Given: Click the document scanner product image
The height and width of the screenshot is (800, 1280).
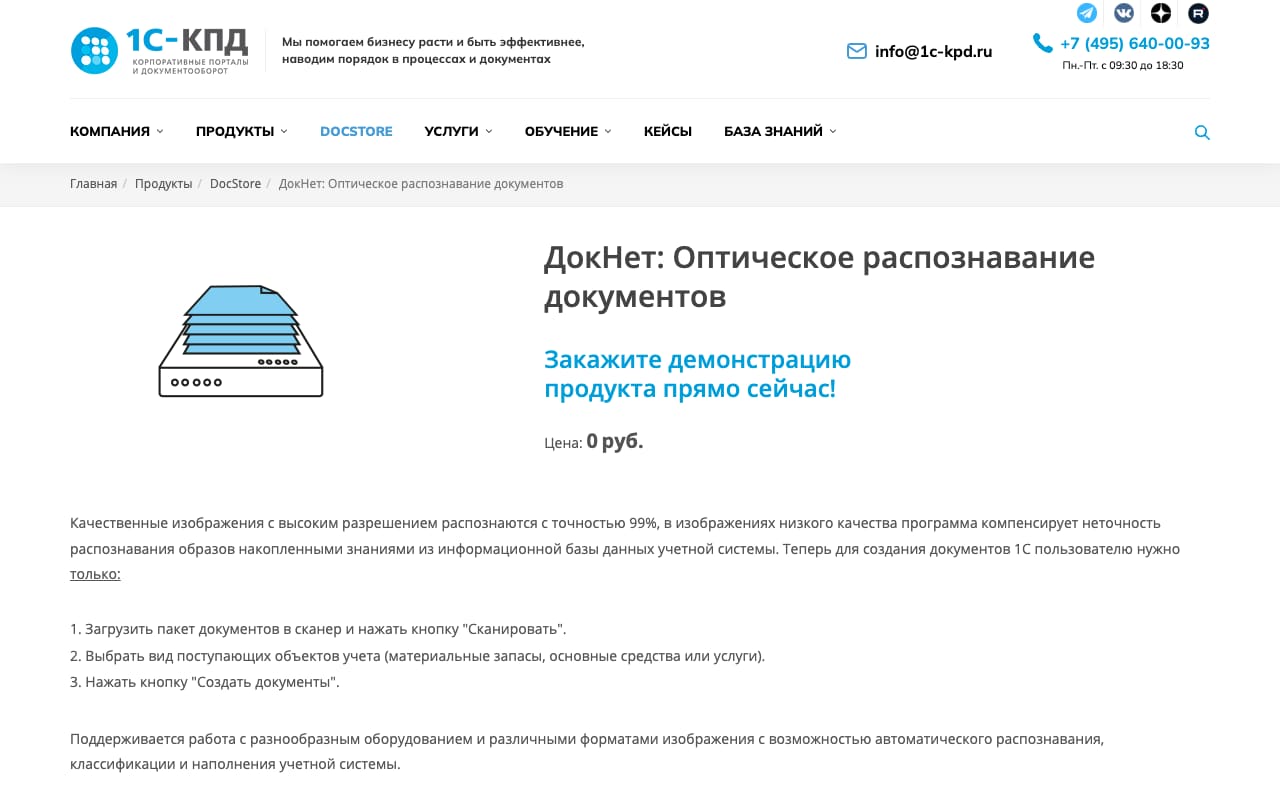Looking at the screenshot, I should (241, 341).
